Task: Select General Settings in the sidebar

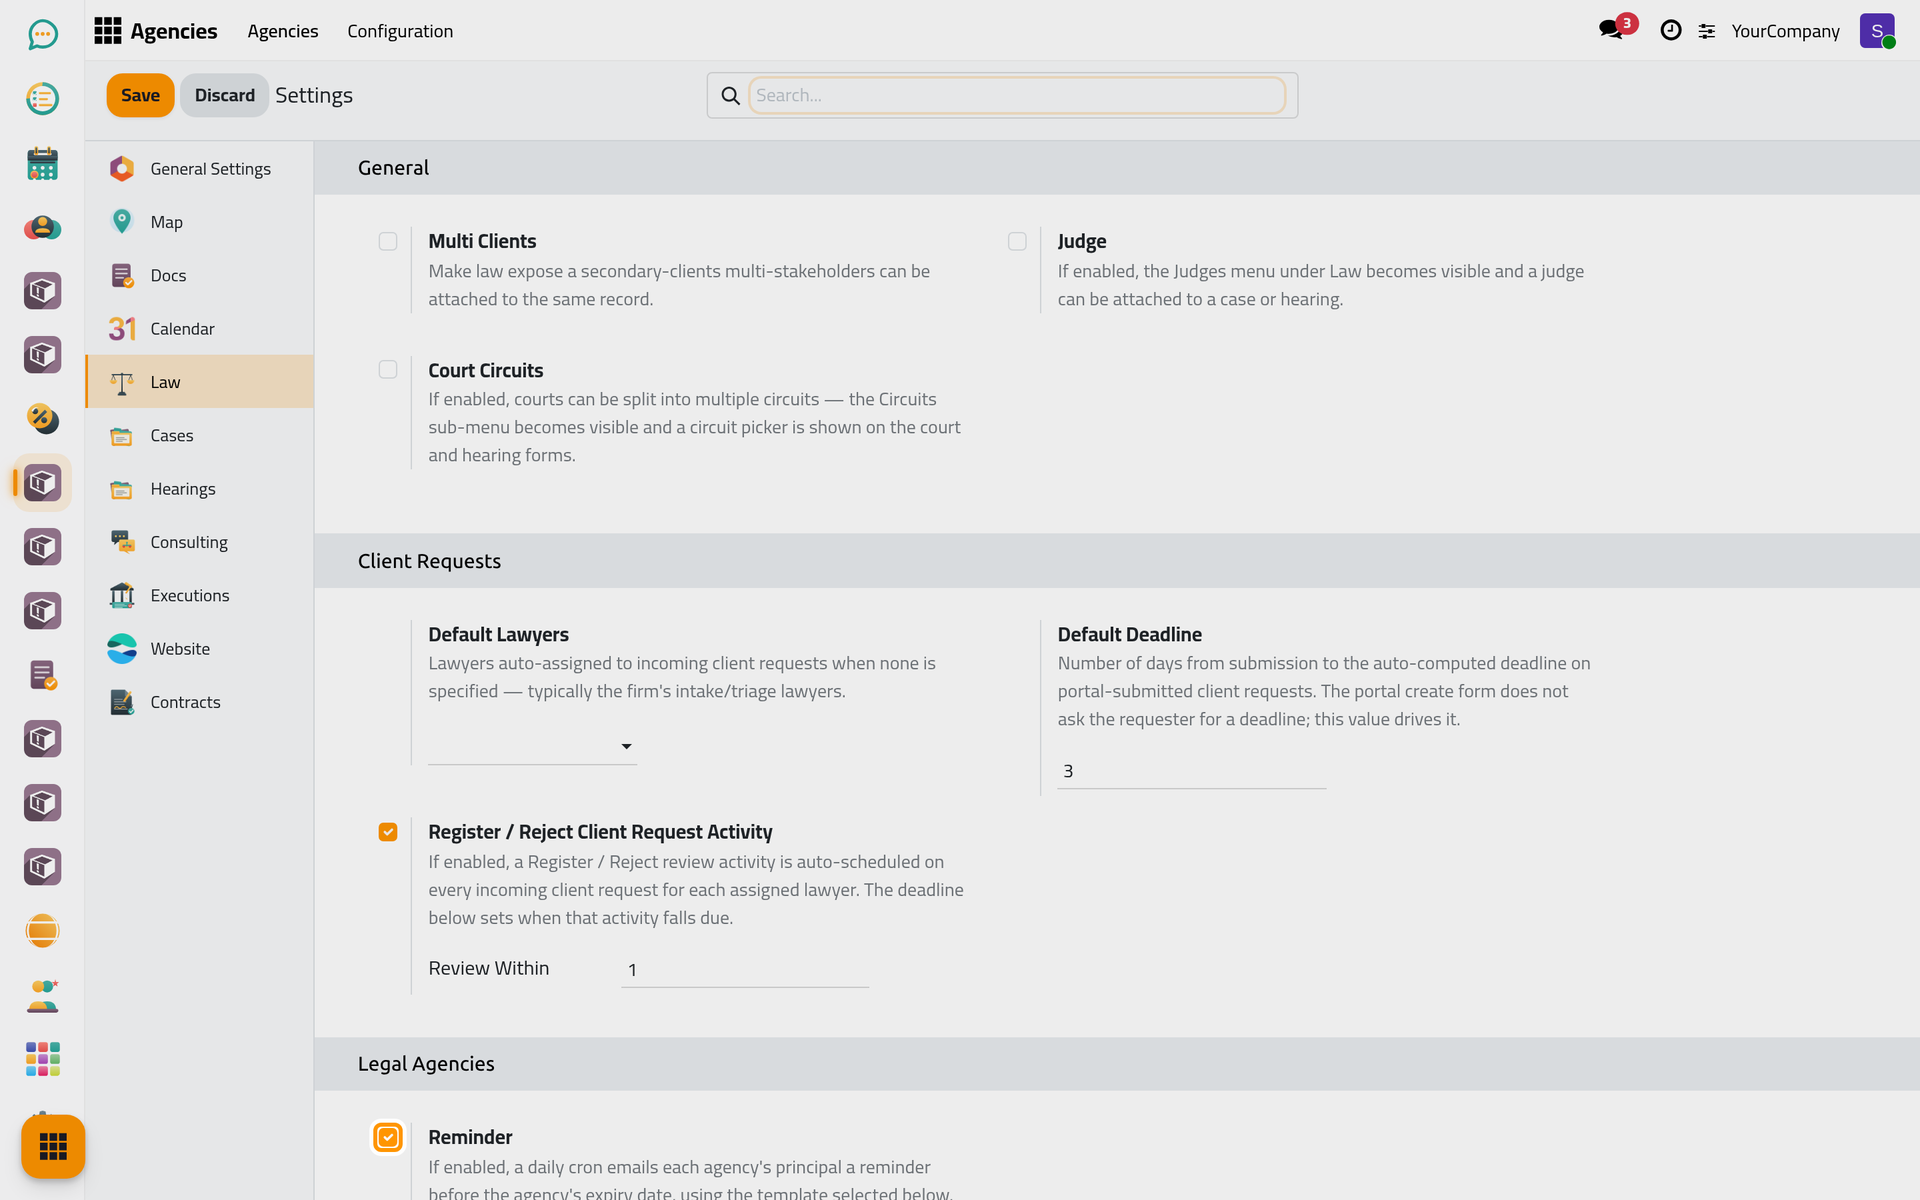Action: [200, 169]
